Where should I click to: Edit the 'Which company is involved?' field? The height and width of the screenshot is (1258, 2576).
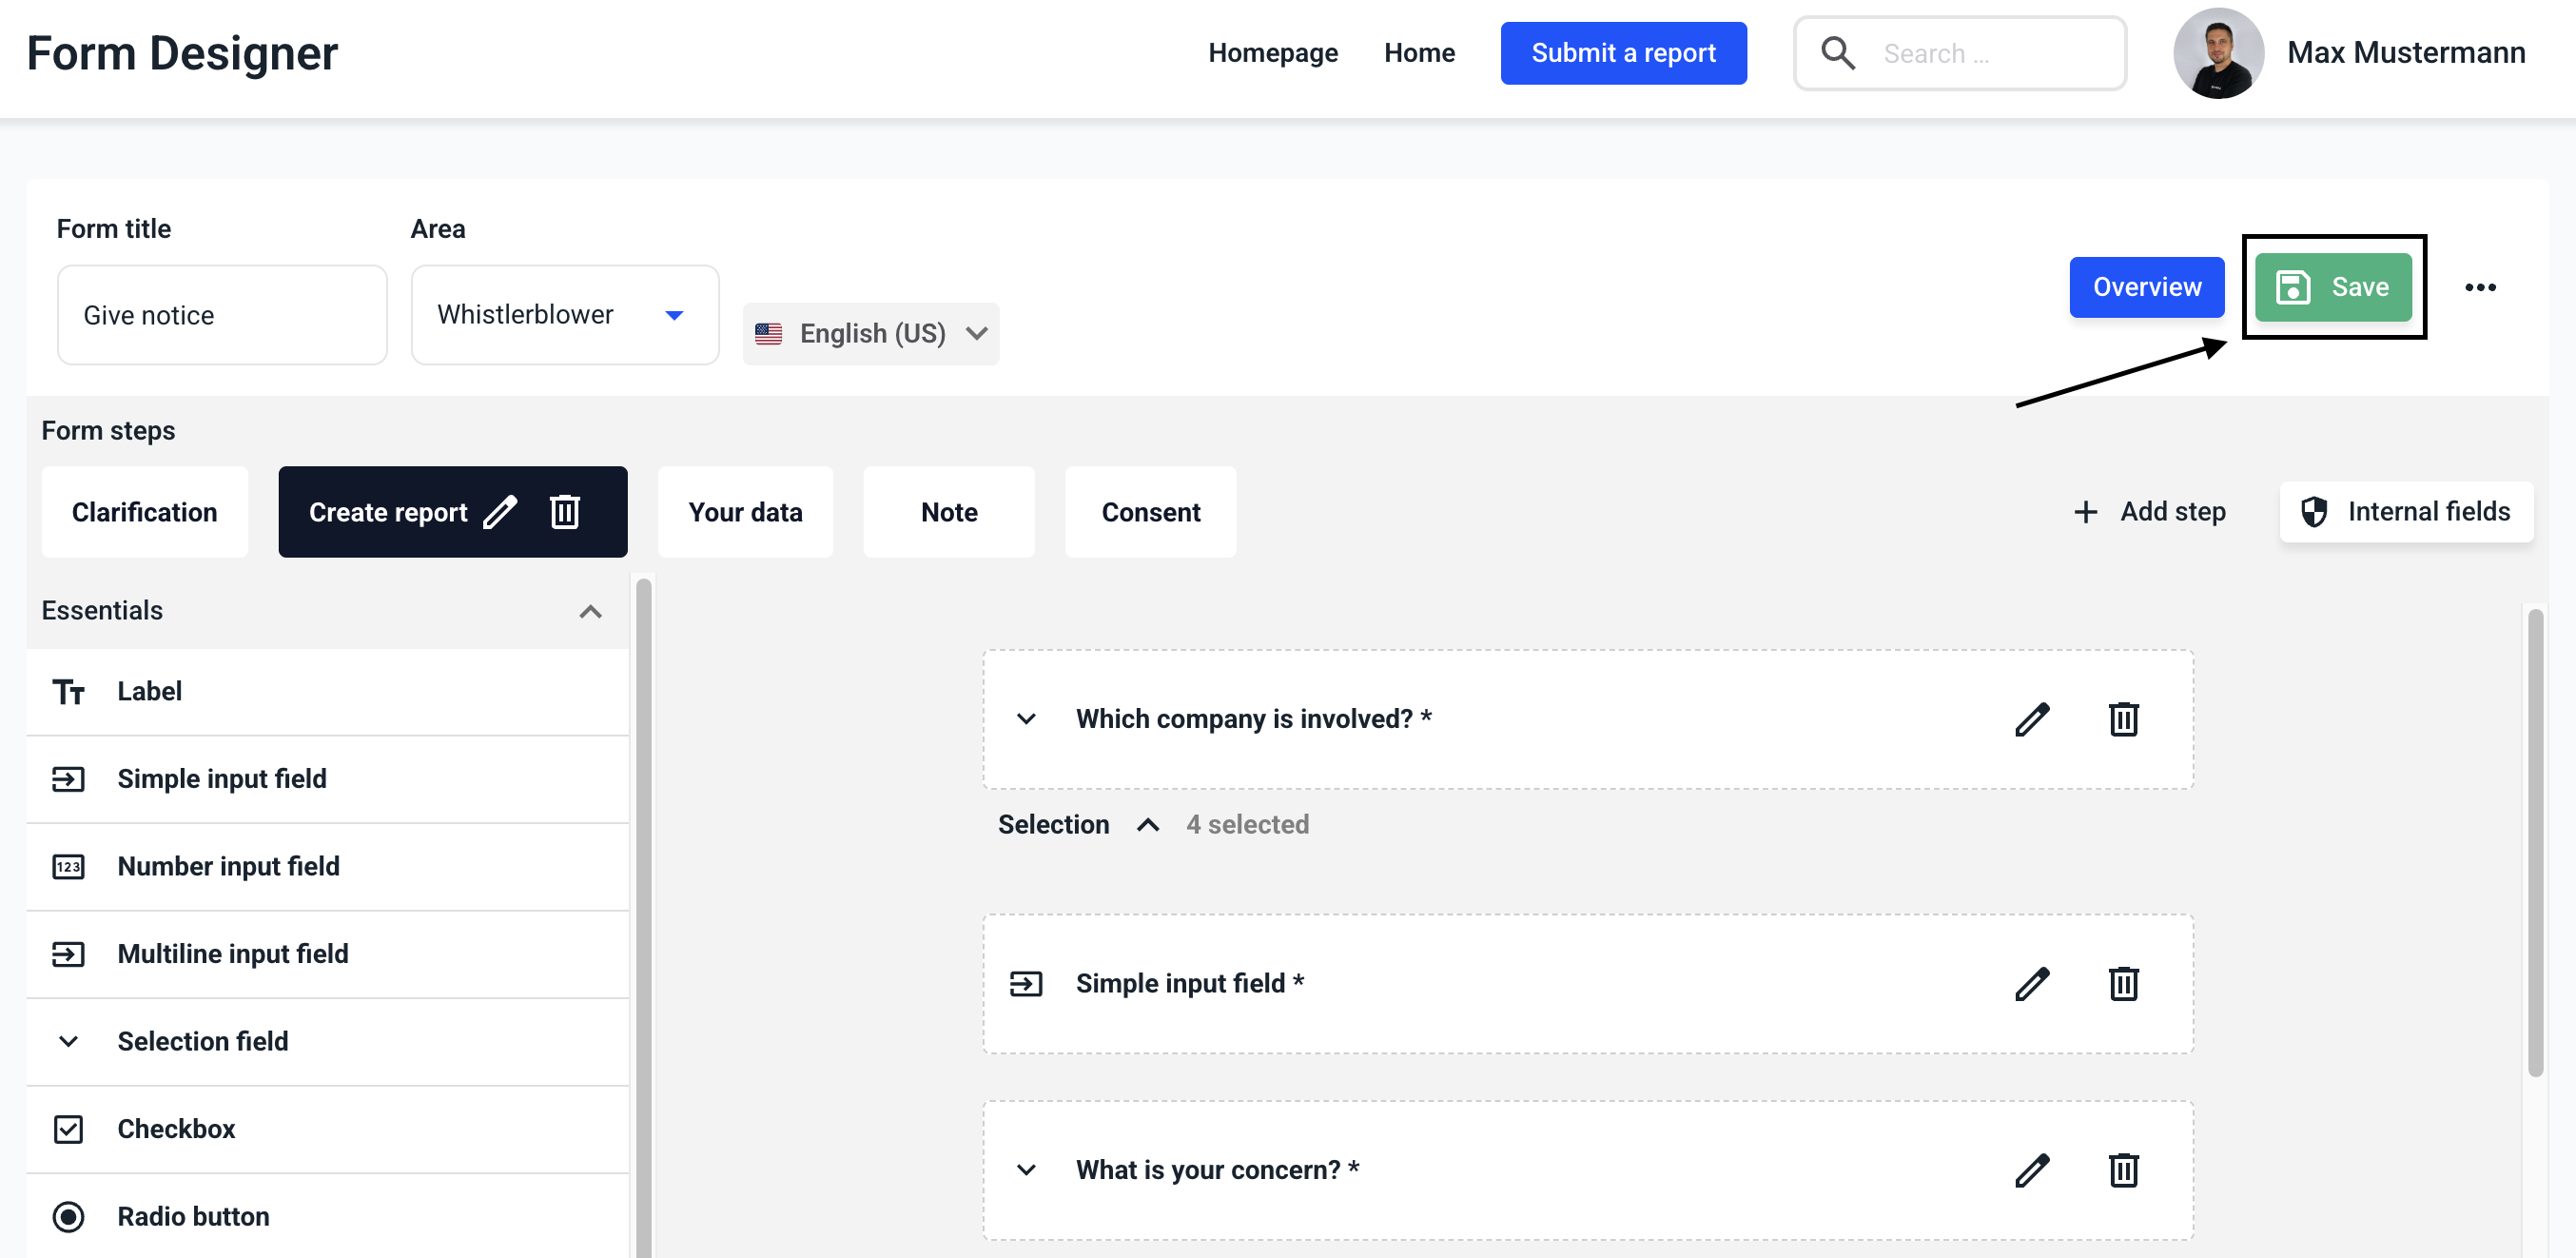(2031, 719)
